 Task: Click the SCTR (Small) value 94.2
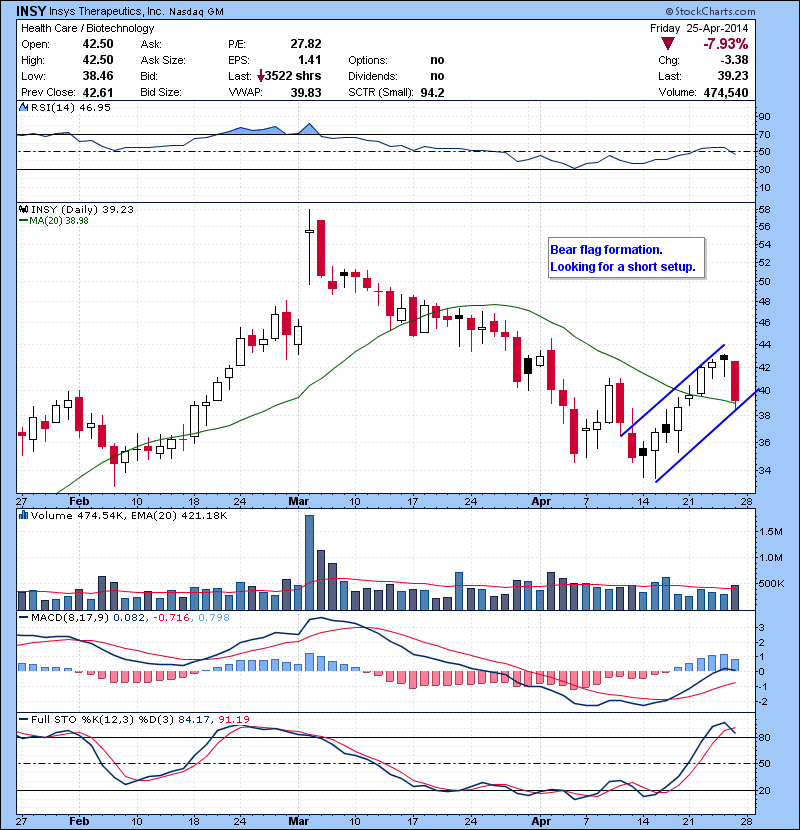(x=433, y=92)
